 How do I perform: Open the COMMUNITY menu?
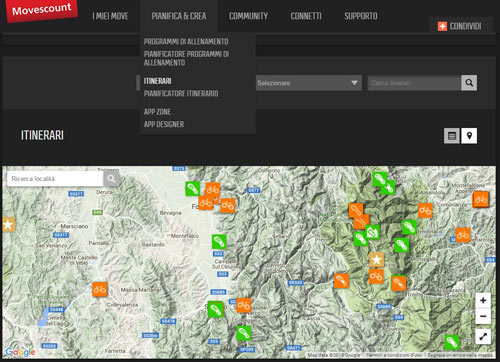point(248,16)
